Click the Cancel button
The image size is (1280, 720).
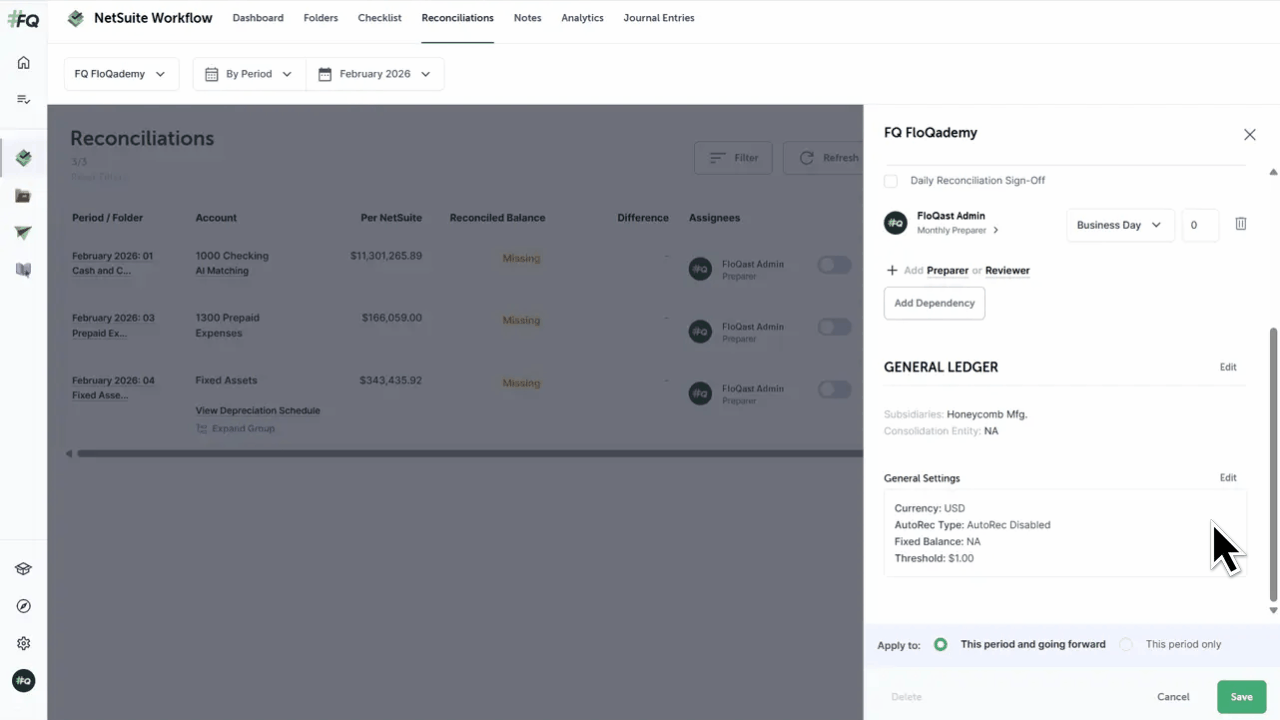coord(1173,697)
